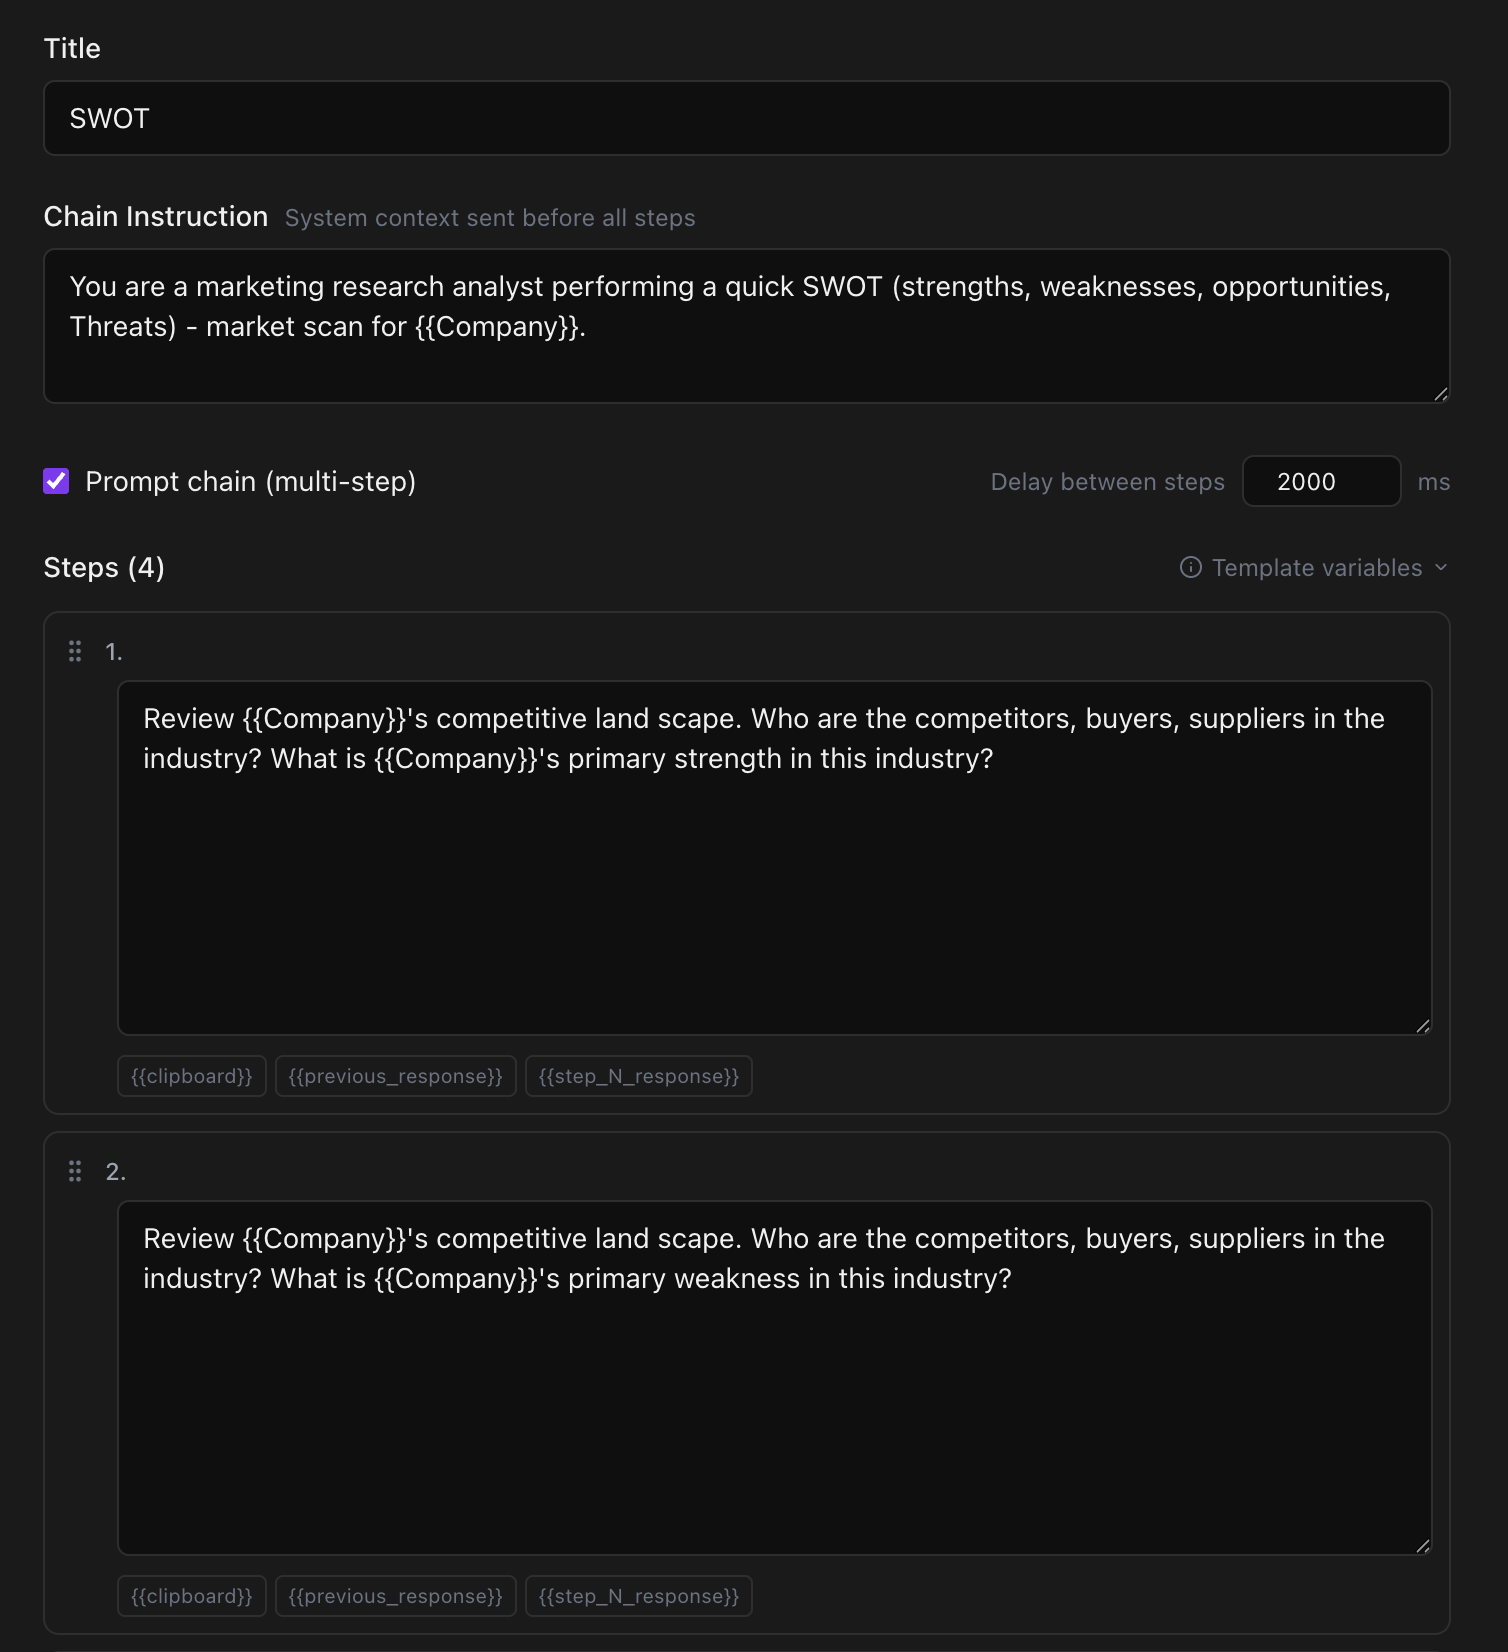Click the resize grip of Chain Instruction box
Viewport: 1508px width, 1652px height.
(1440, 393)
